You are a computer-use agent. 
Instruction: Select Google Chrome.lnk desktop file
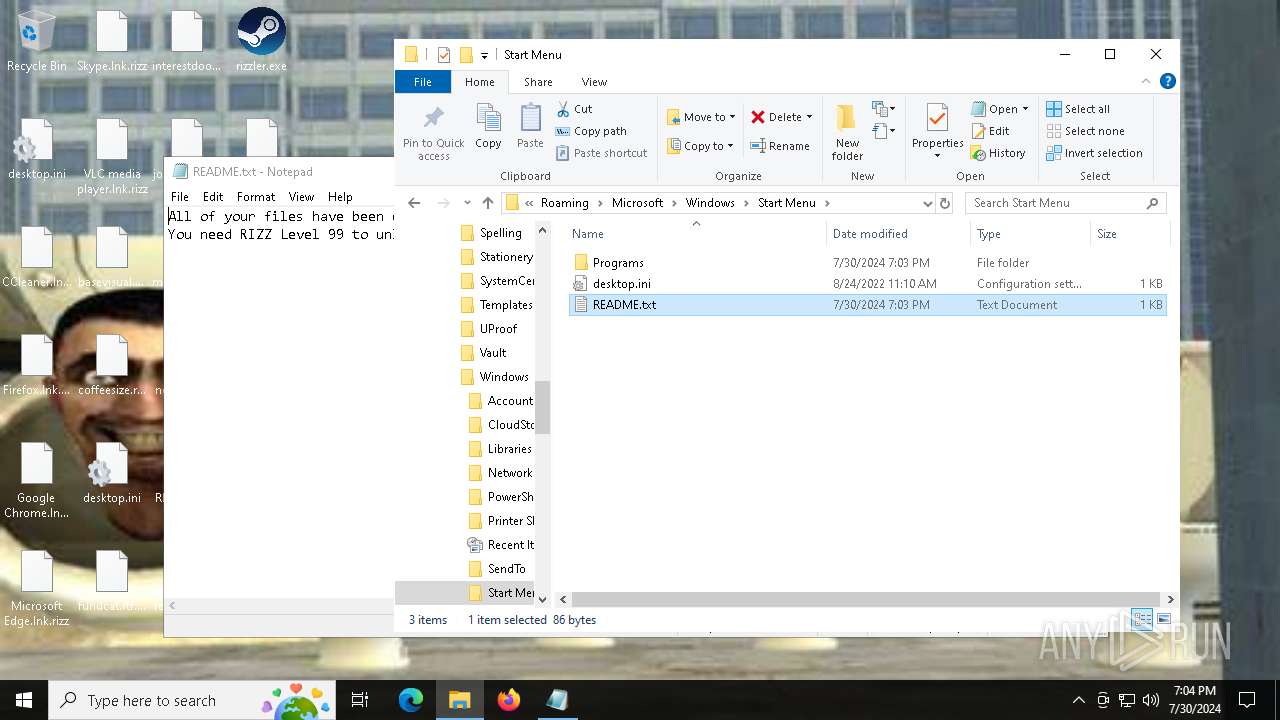point(36,481)
